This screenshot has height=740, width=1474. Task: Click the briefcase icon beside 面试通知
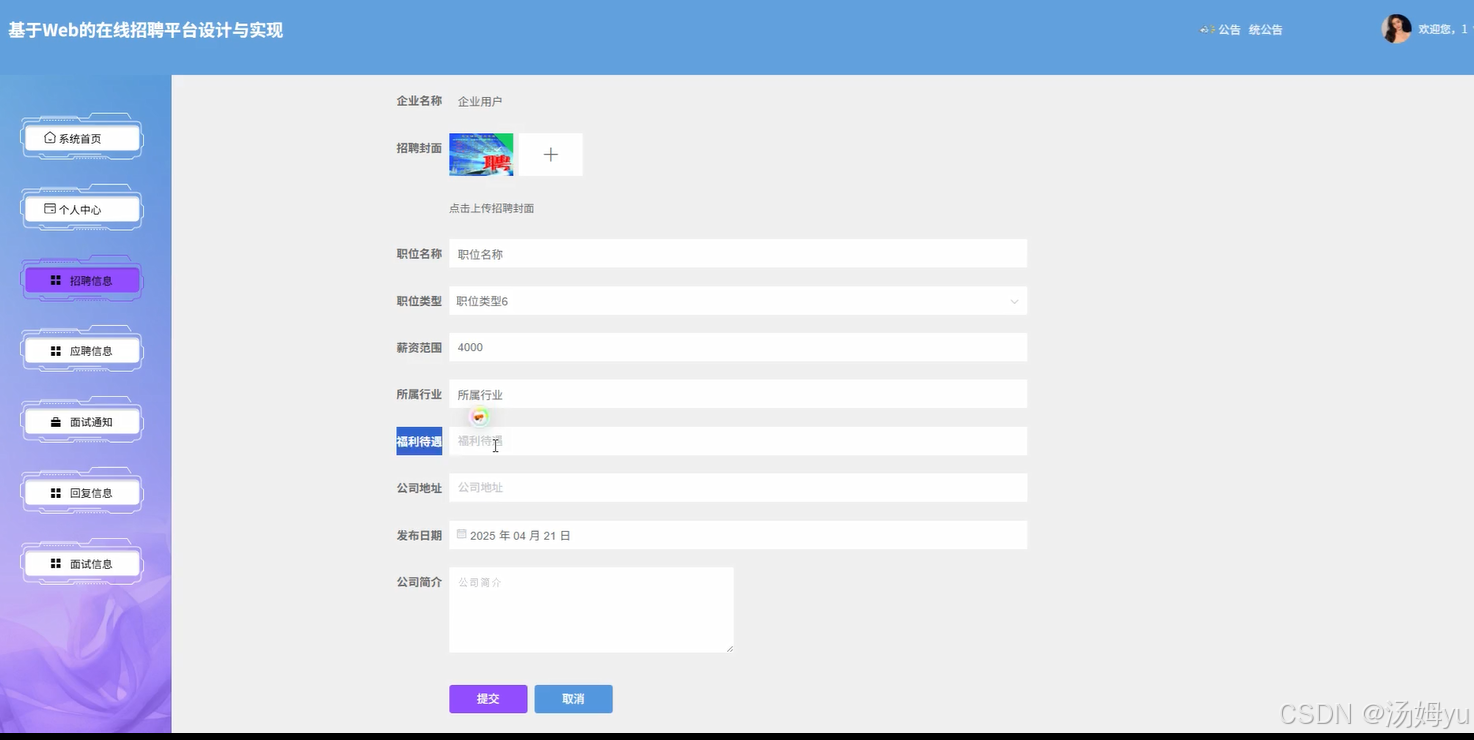point(56,422)
